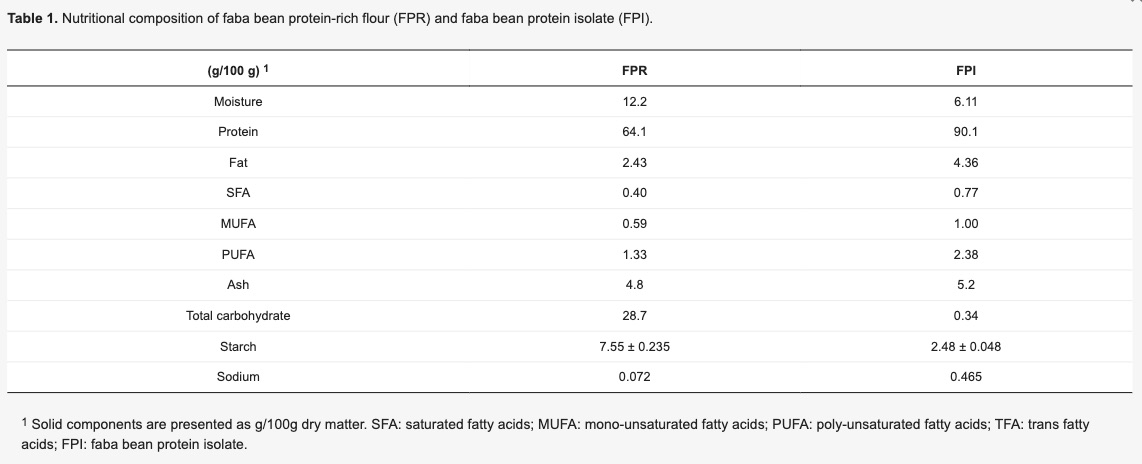The width and height of the screenshot is (1142, 464).
Task: Select the Moisture row label
Action: pos(238,102)
